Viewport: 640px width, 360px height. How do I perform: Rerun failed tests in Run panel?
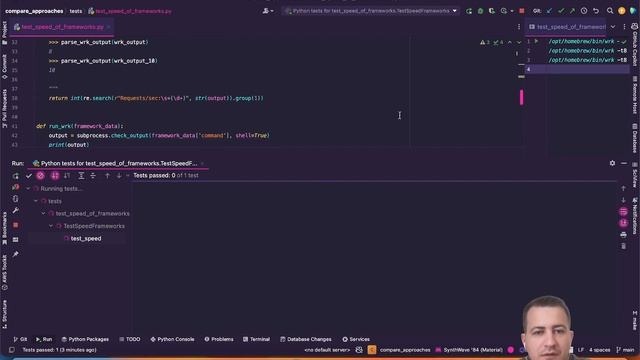click(x=16, y=187)
